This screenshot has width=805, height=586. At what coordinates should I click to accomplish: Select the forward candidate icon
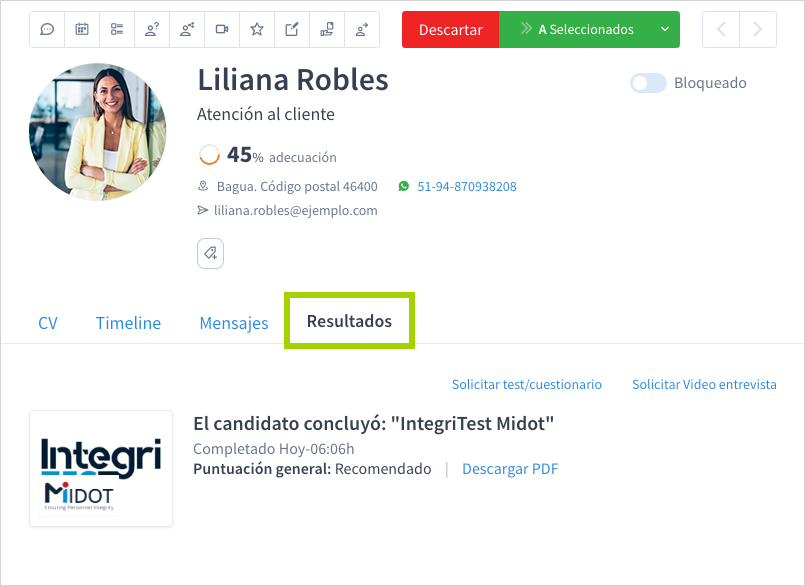point(361,29)
